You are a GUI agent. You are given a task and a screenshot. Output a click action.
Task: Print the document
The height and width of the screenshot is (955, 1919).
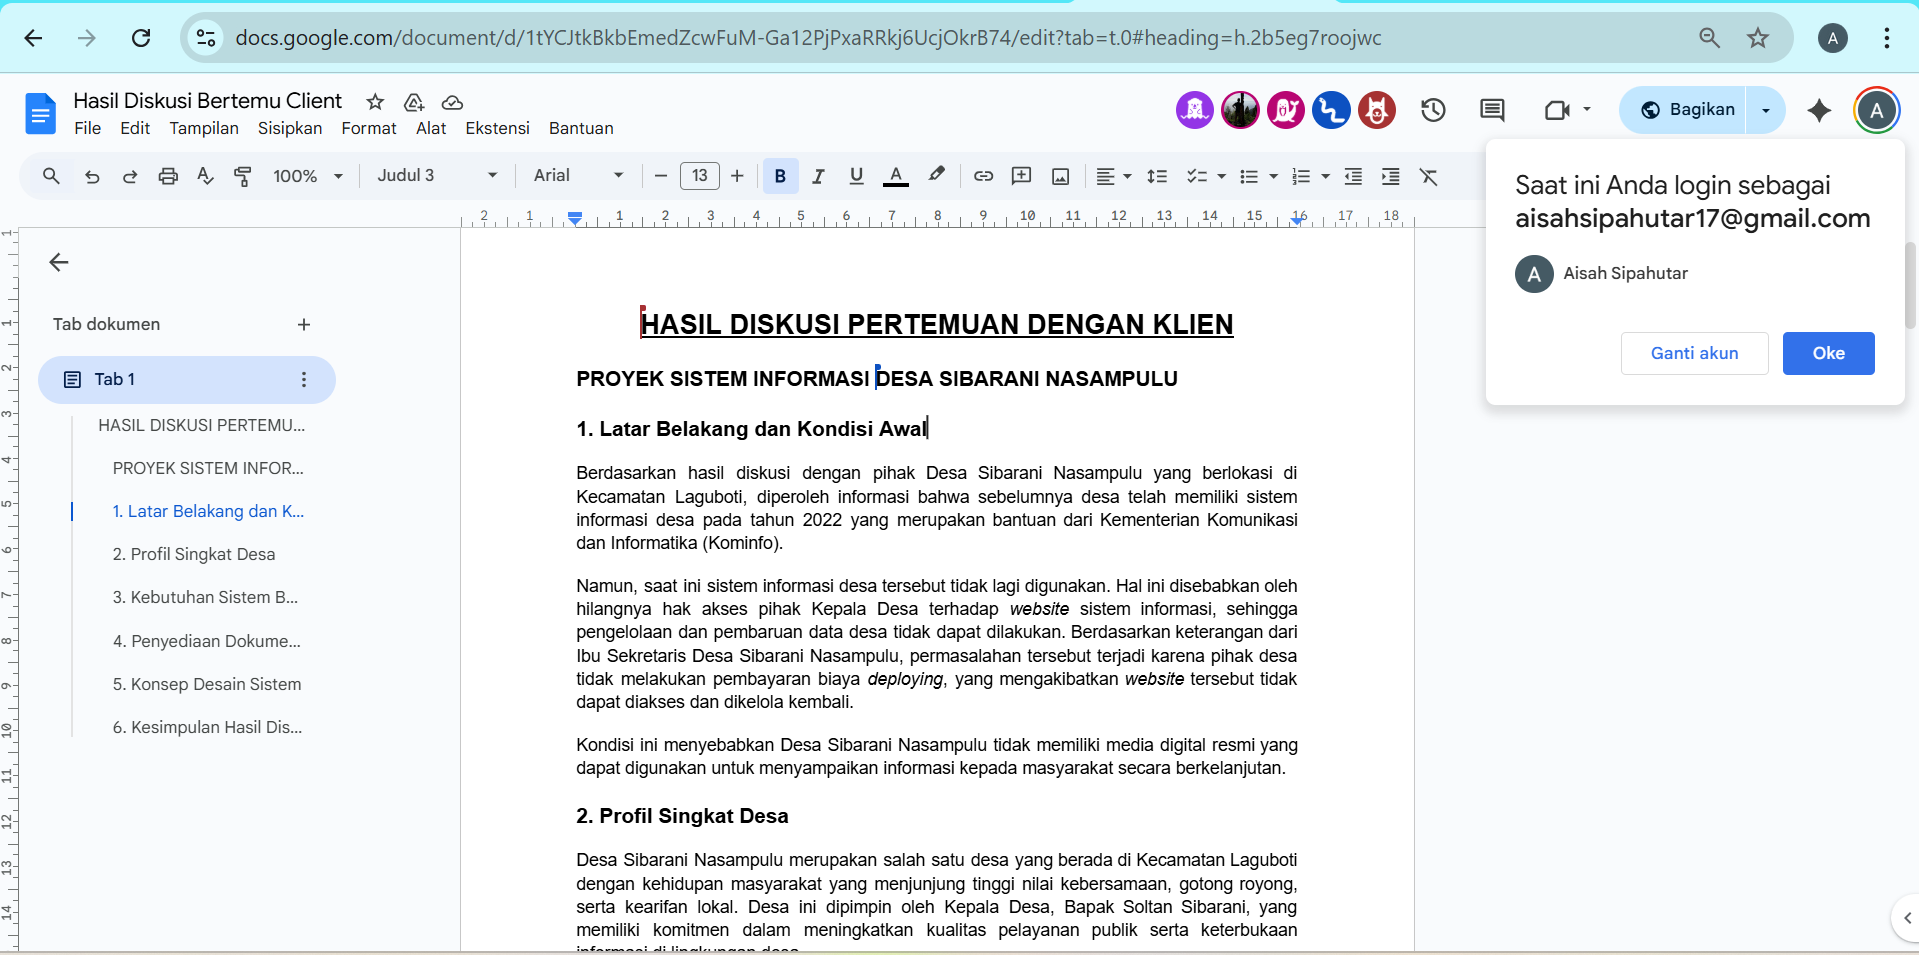(168, 176)
